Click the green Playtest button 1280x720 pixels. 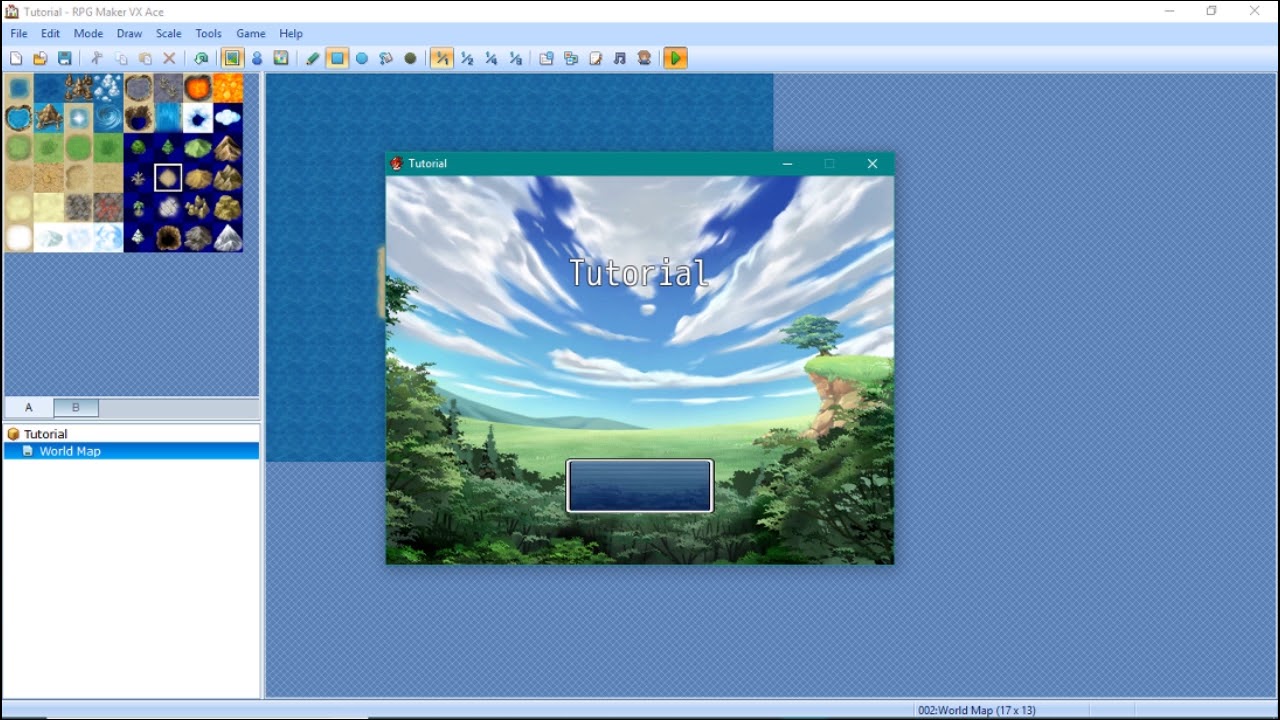point(676,59)
